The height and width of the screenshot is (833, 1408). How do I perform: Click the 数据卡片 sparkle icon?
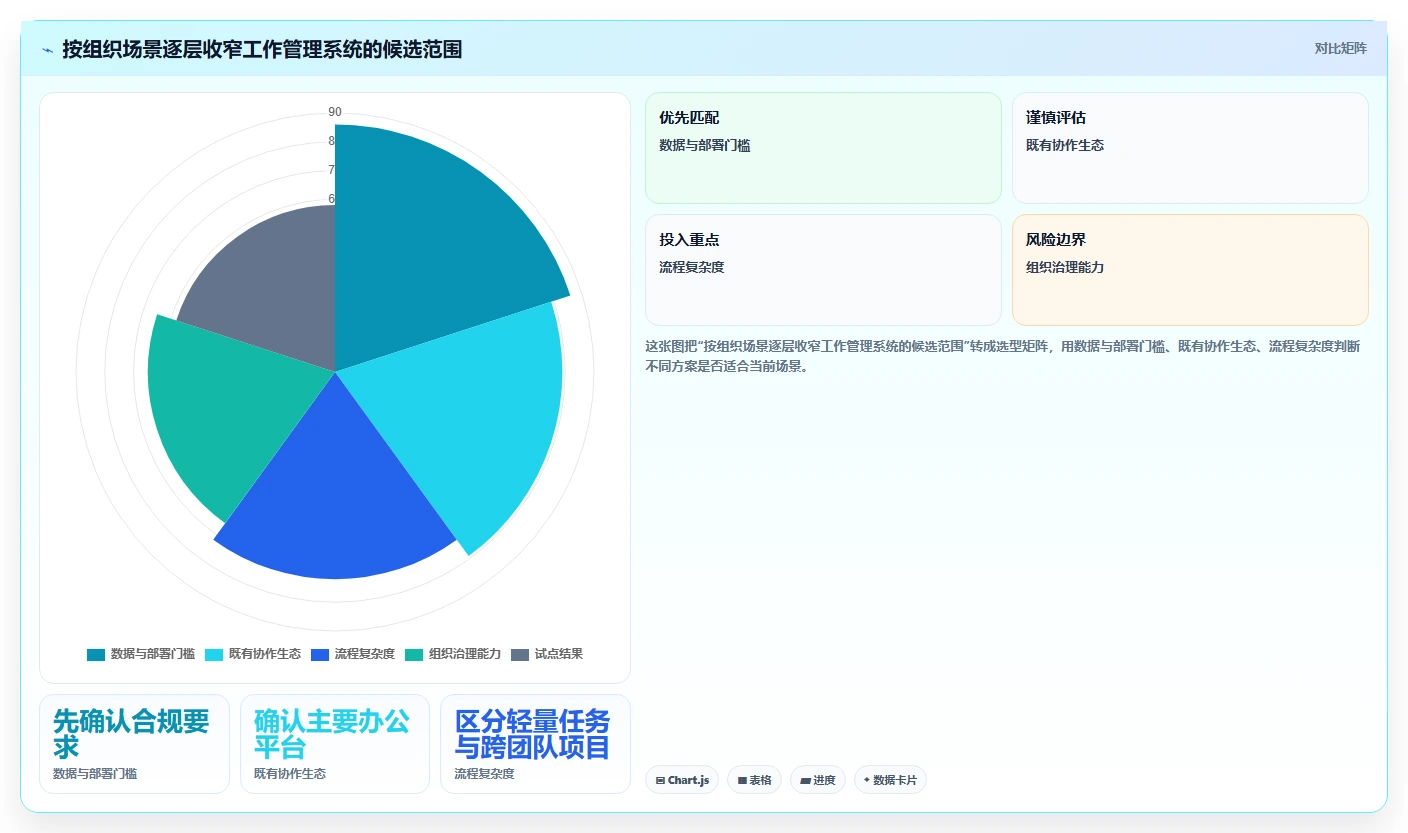point(867,780)
